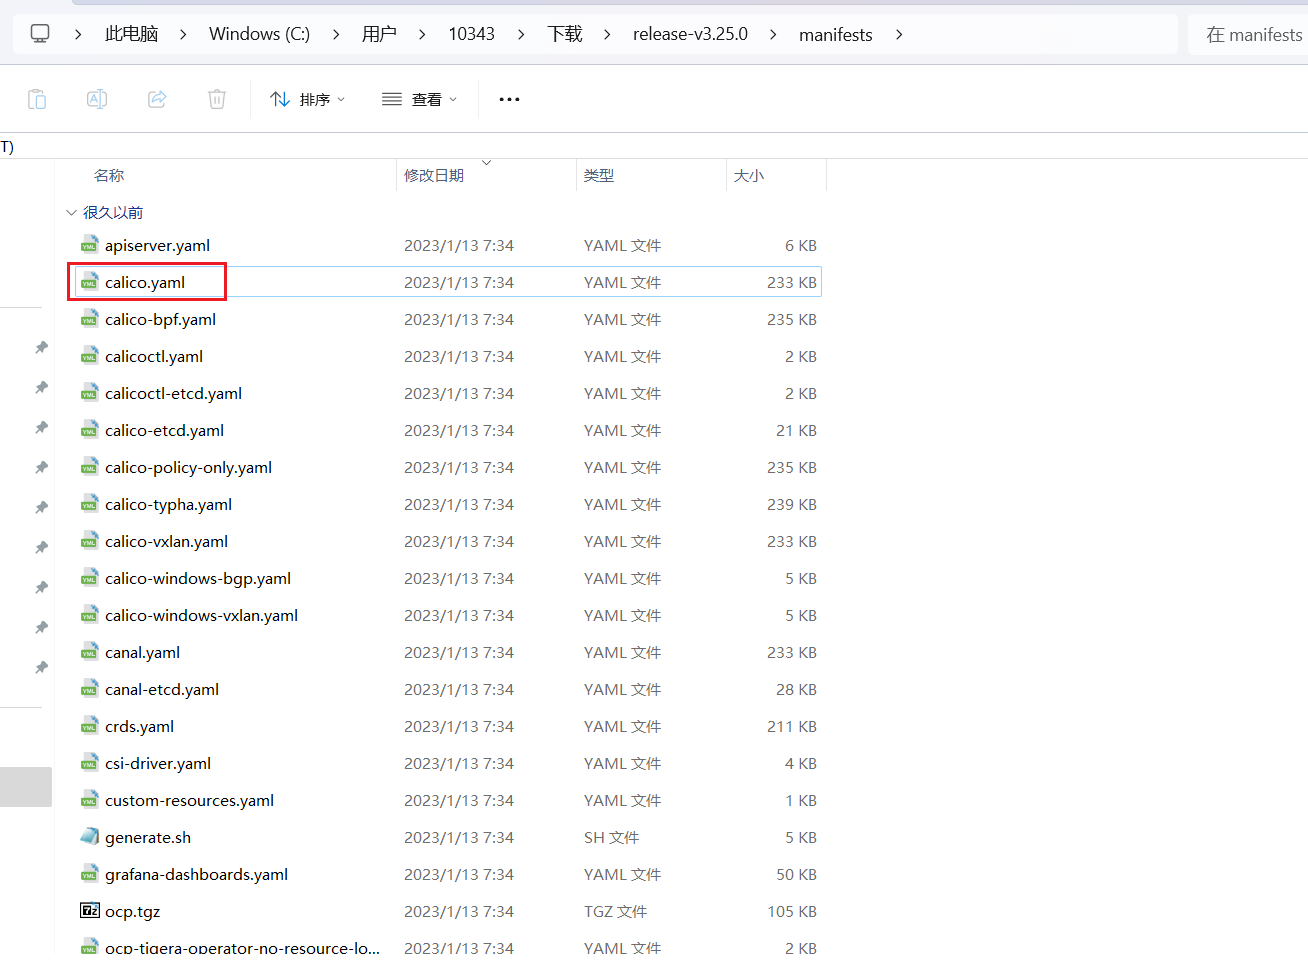1308x974 pixels.
Task: Expand the chevron after 下载 in the address bar
Action: point(607,34)
